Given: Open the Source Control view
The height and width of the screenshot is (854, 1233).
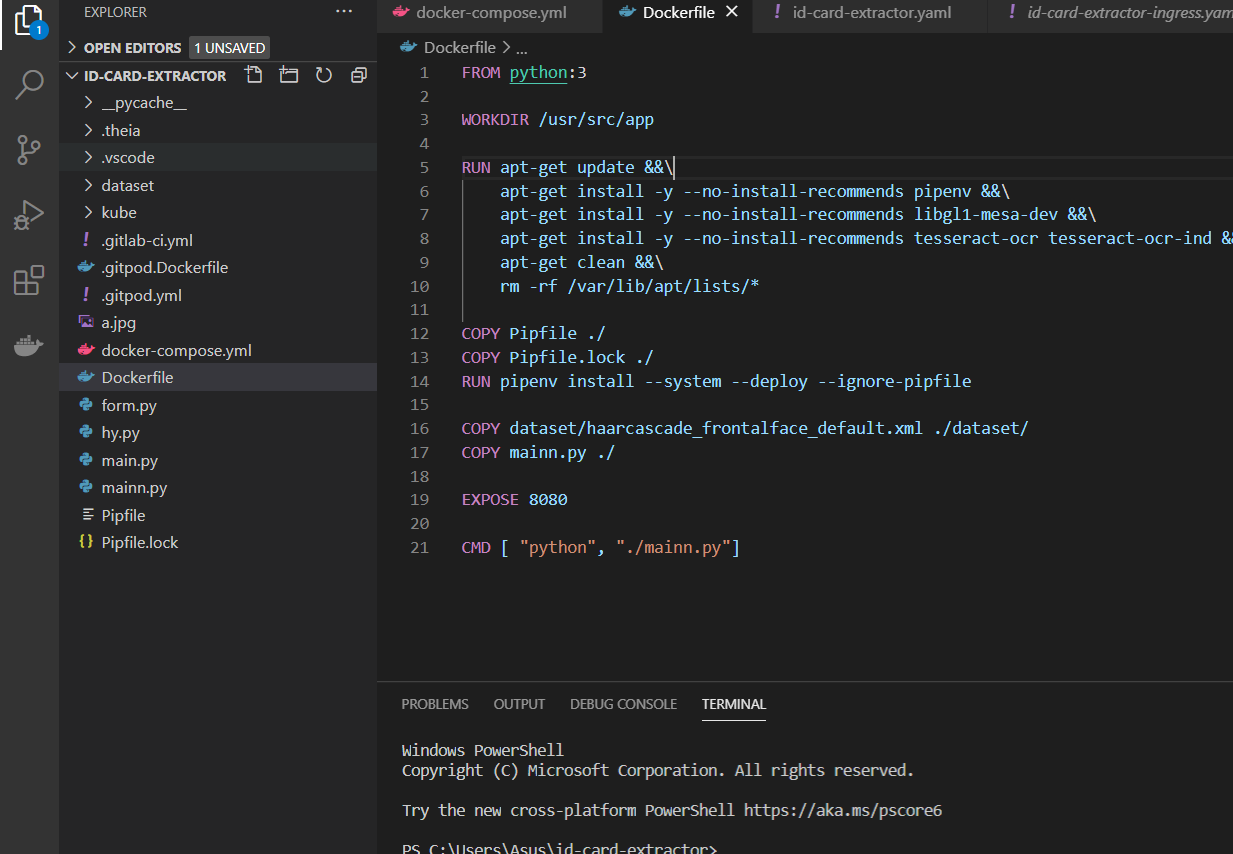Looking at the screenshot, I should click(29, 150).
